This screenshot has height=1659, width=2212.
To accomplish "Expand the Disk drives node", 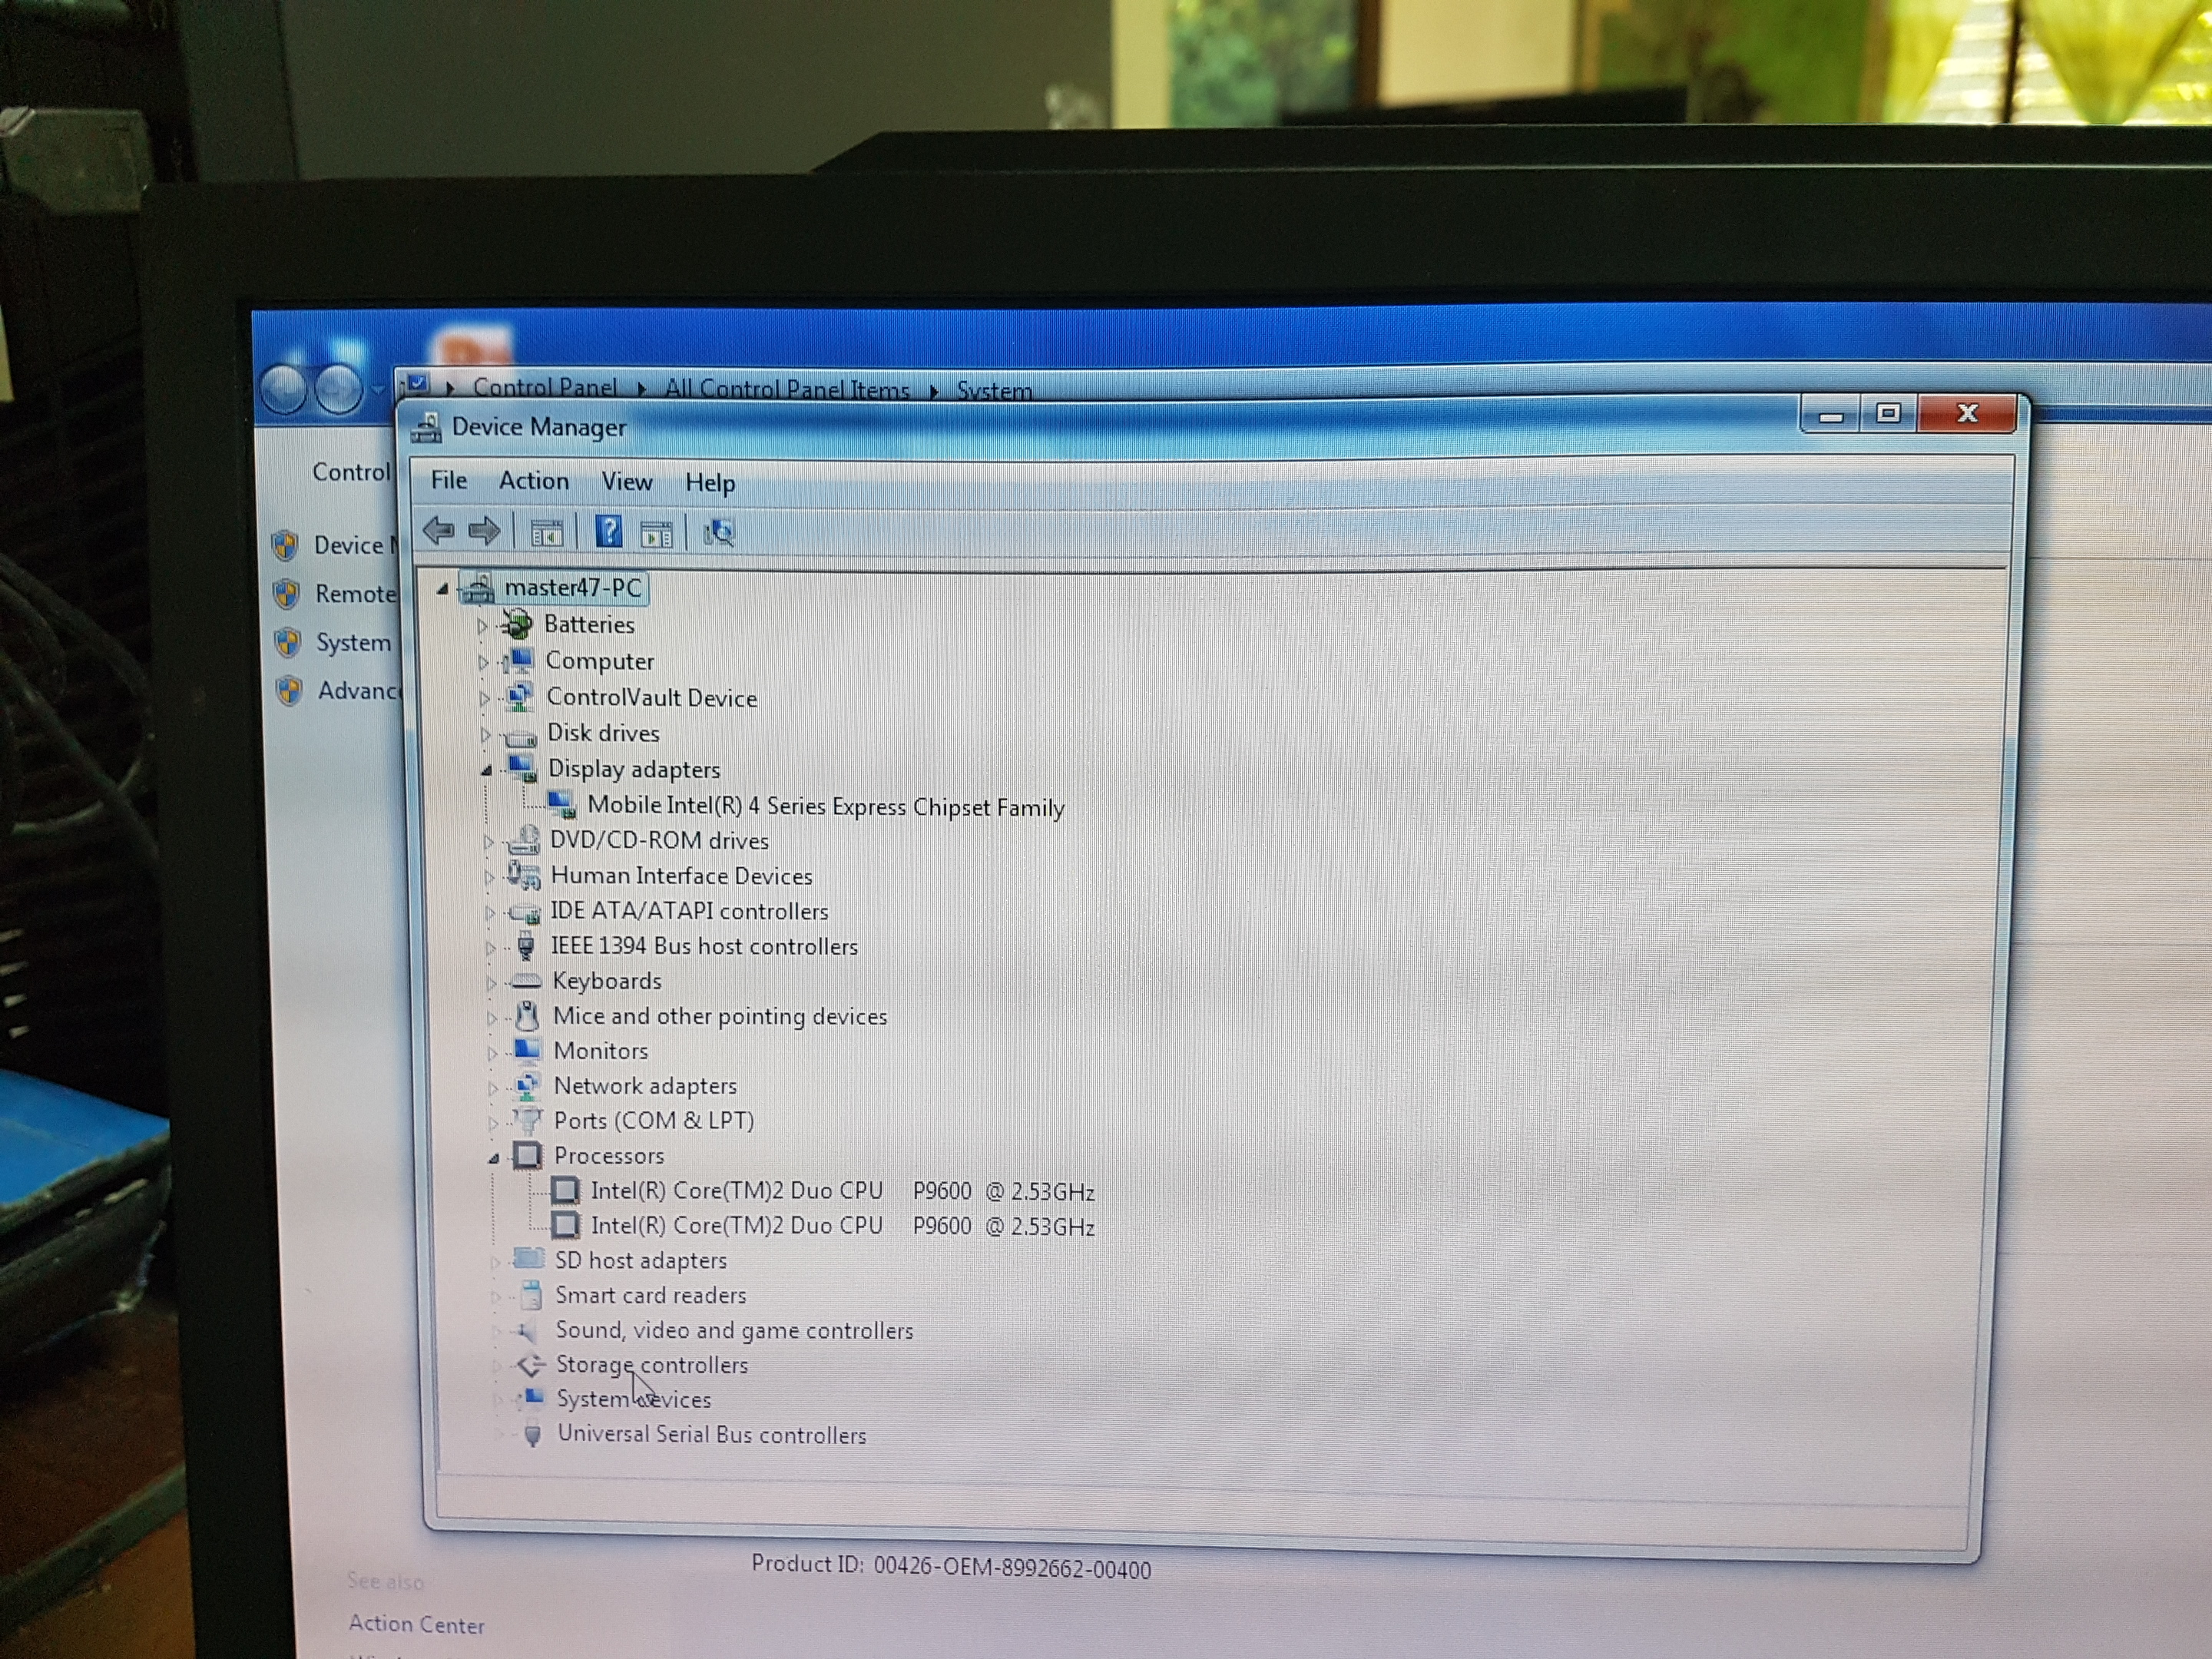I will pyautogui.click(x=485, y=735).
